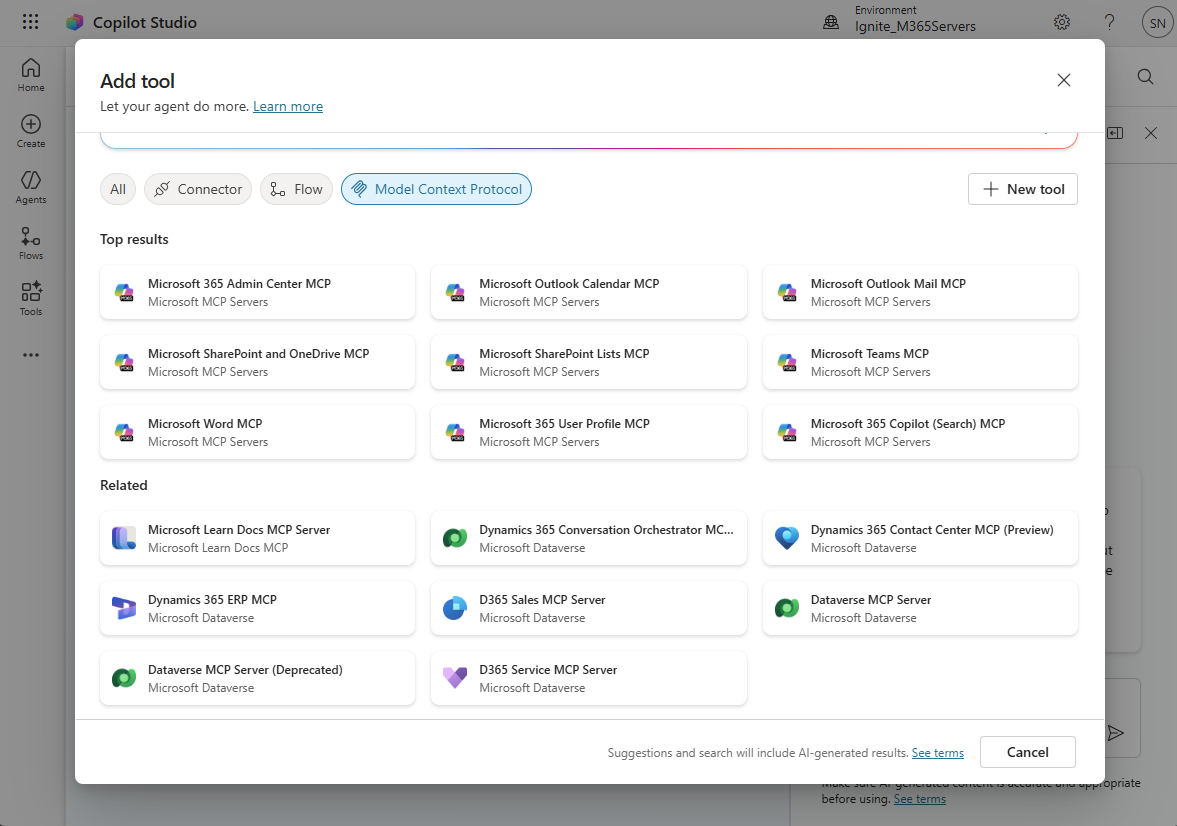Click the New tool button
The height and width of the screenshot is (826, 1177).
click(1022, 188)
